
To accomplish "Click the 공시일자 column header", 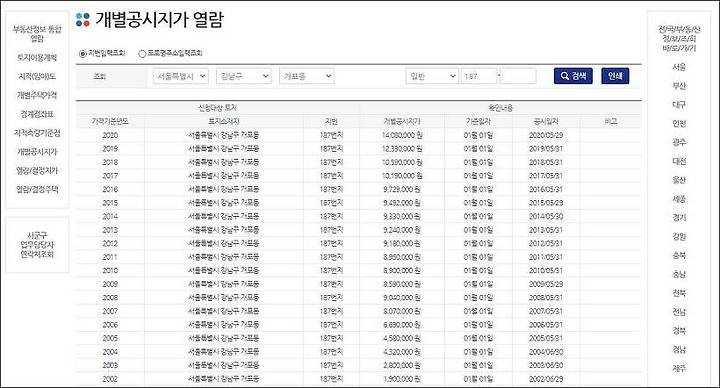I will tap(546, 122).
